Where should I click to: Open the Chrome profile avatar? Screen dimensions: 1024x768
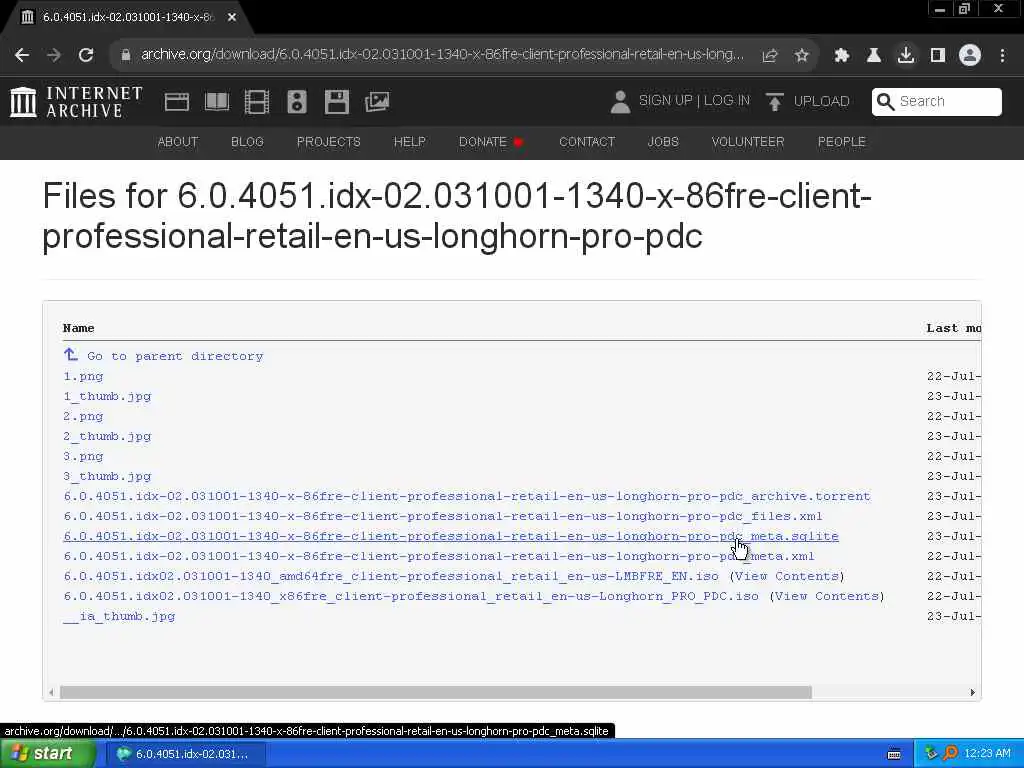coord(970,55)
